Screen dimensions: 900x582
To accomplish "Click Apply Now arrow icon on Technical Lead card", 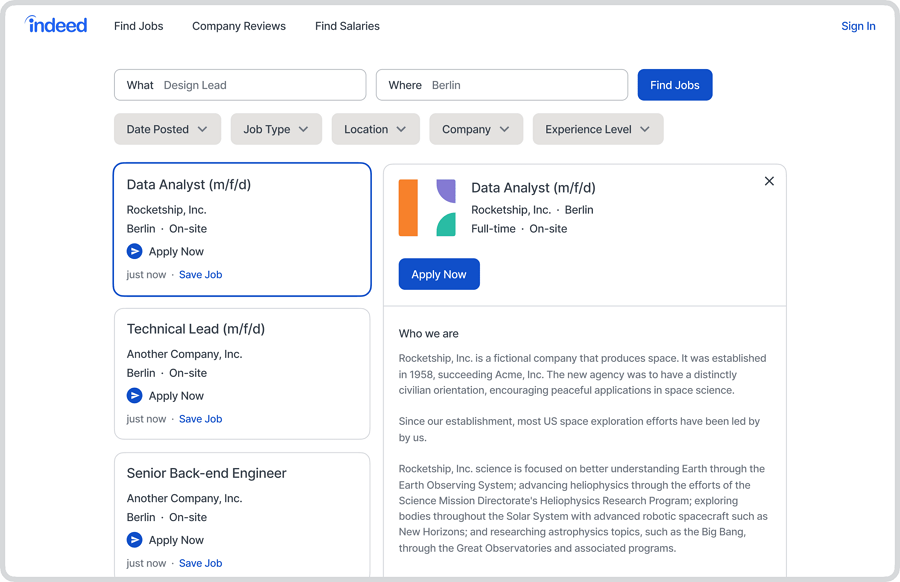I will 135,396.
